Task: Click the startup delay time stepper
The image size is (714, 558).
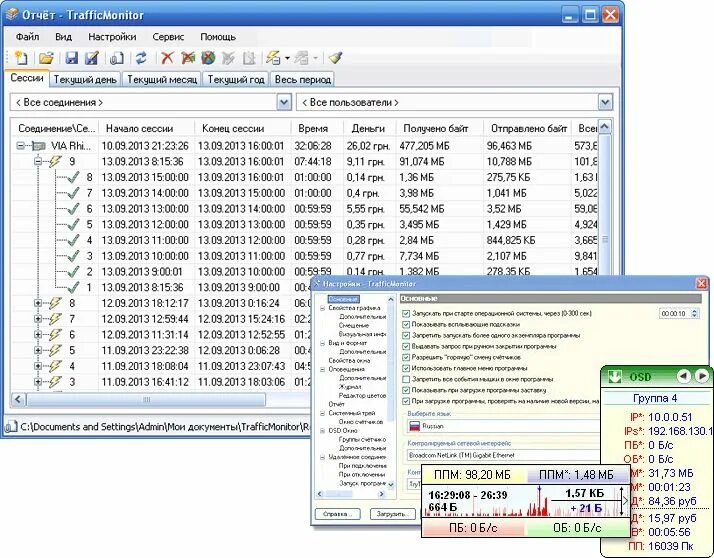Action: tap(694, 313)
